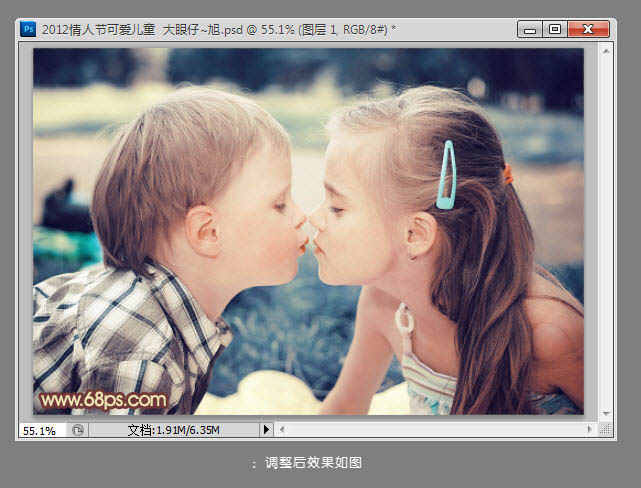Image resolution: width=641 pixels, height=488 pixels.
Task: Open the status bar arrow flyout menu
Action: point(266,430)
